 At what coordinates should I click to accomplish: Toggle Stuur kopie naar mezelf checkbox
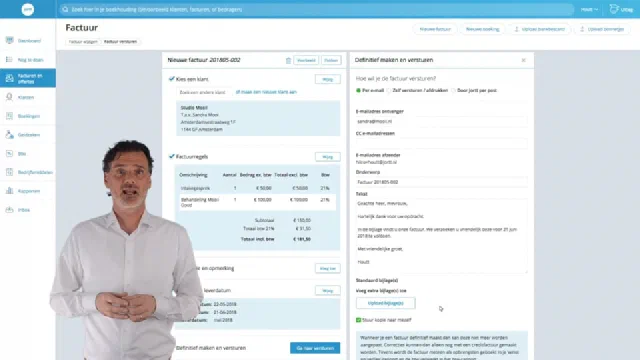(x=358, y=320)
